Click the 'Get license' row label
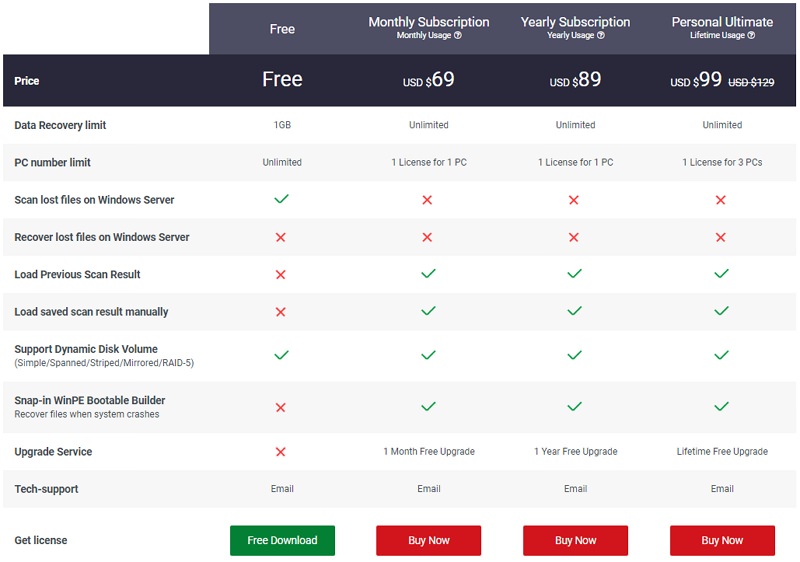This screenshot has width=800, height=562. point(41,540)
